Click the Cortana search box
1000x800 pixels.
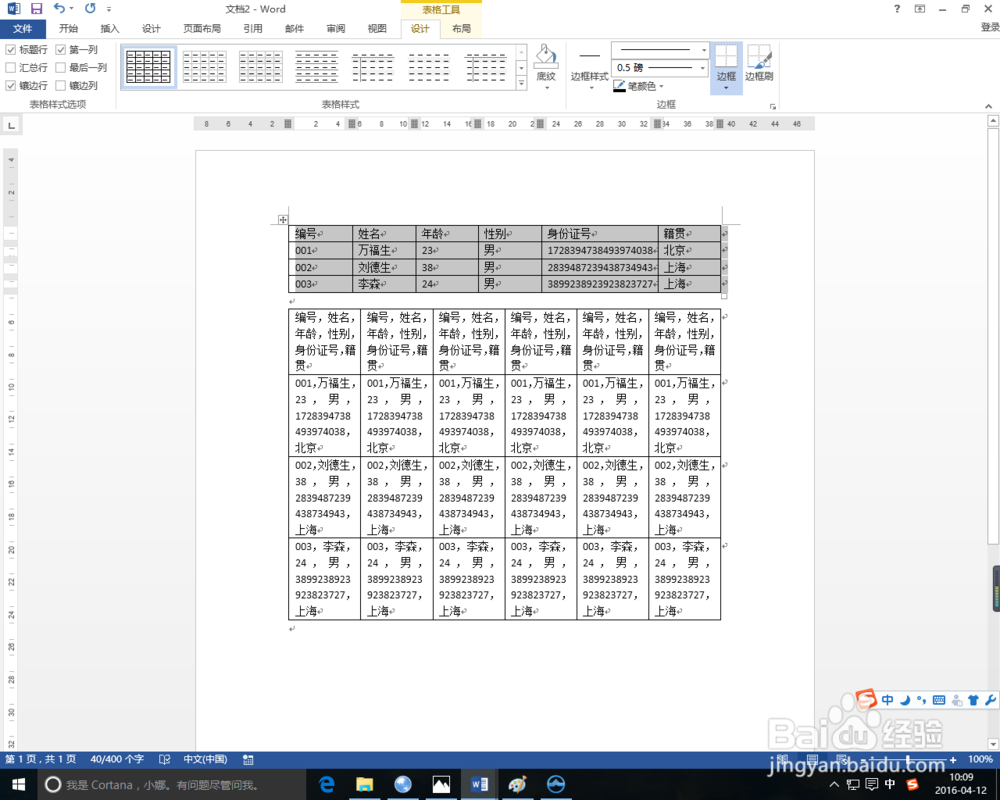172,785
